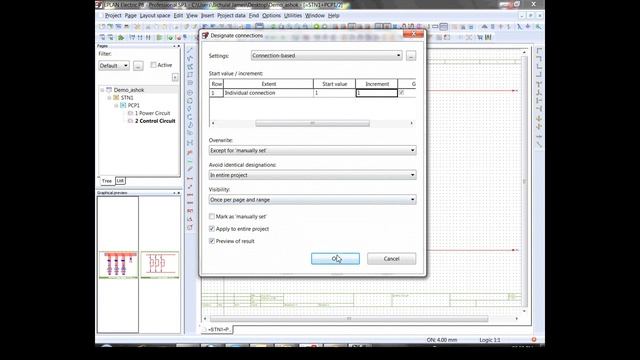Enable 'Mark as manually set' checkbox
The width and height of the screenshot is (640, 360).
click(x=211, y=216)
